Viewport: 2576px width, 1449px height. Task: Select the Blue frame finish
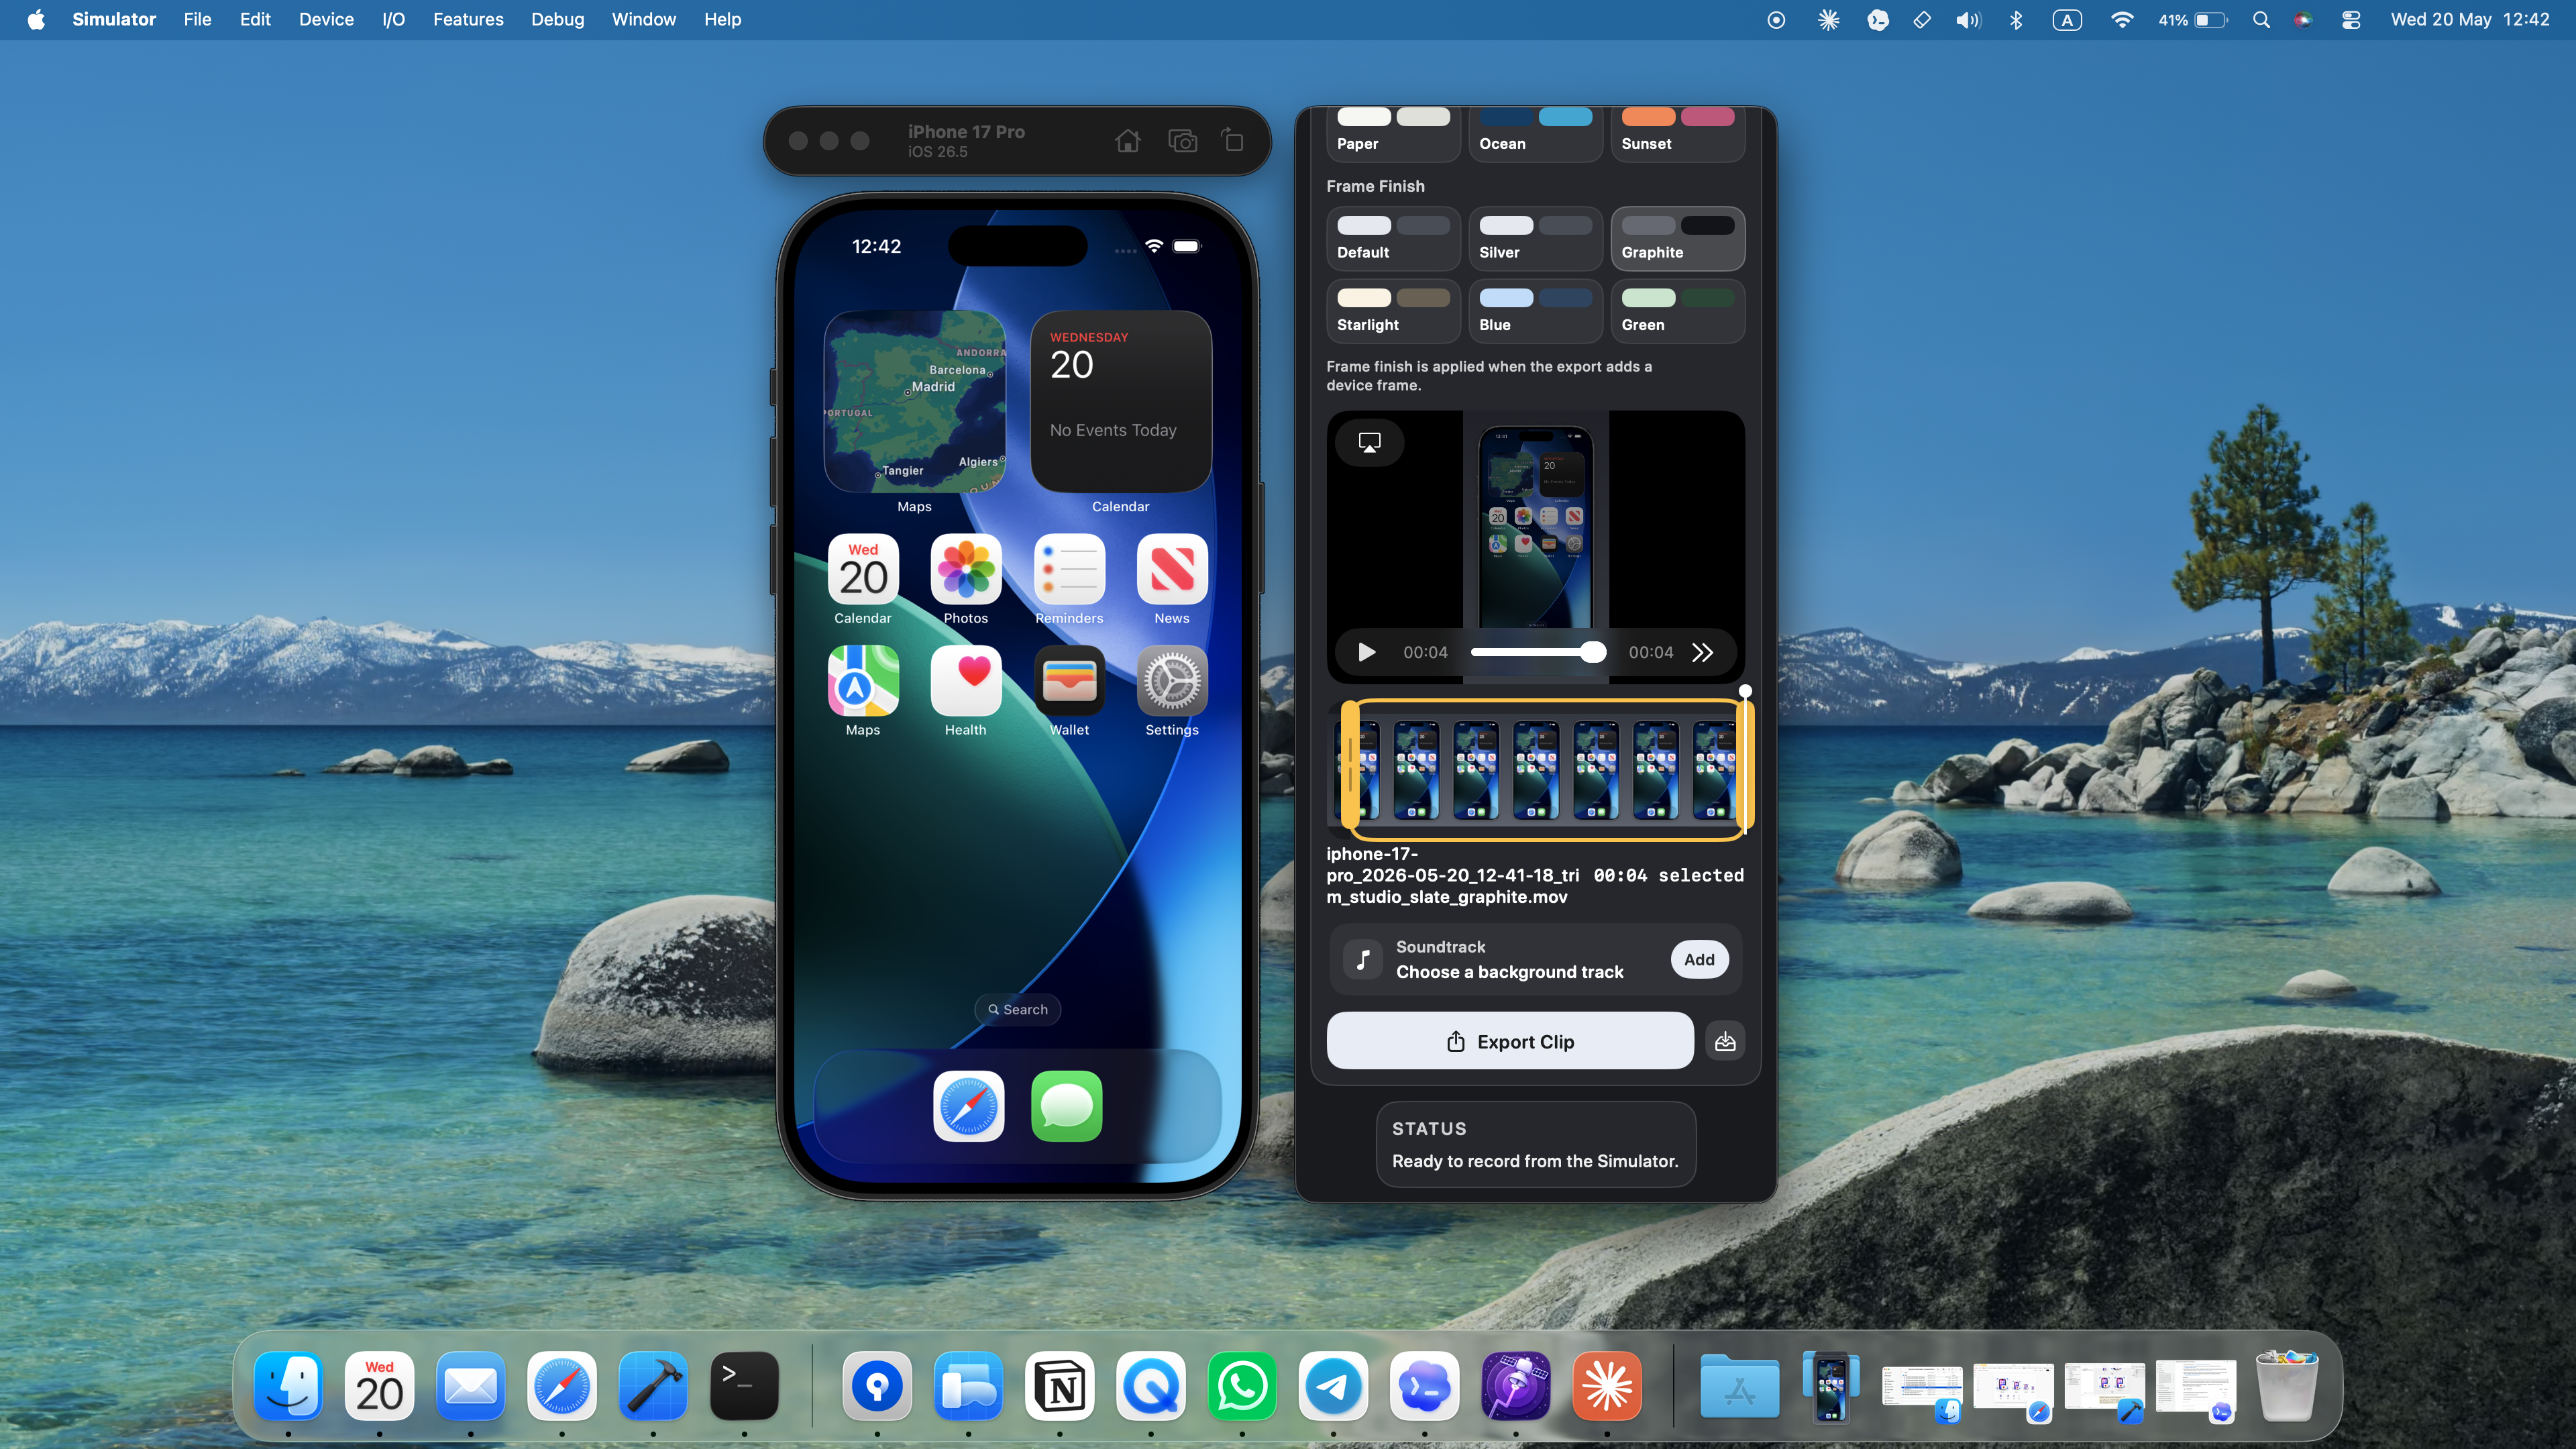[x=1535, y=311]
